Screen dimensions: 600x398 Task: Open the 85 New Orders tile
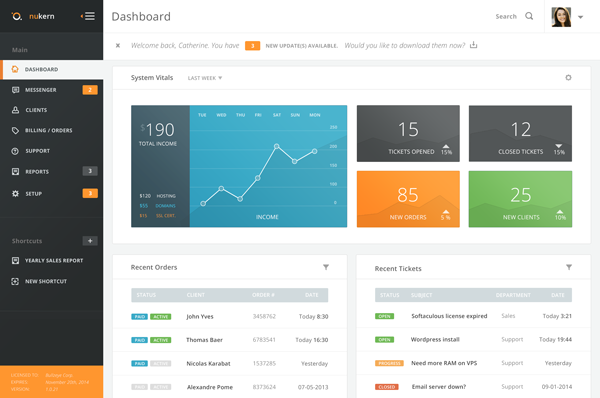[x=408, y=199]
